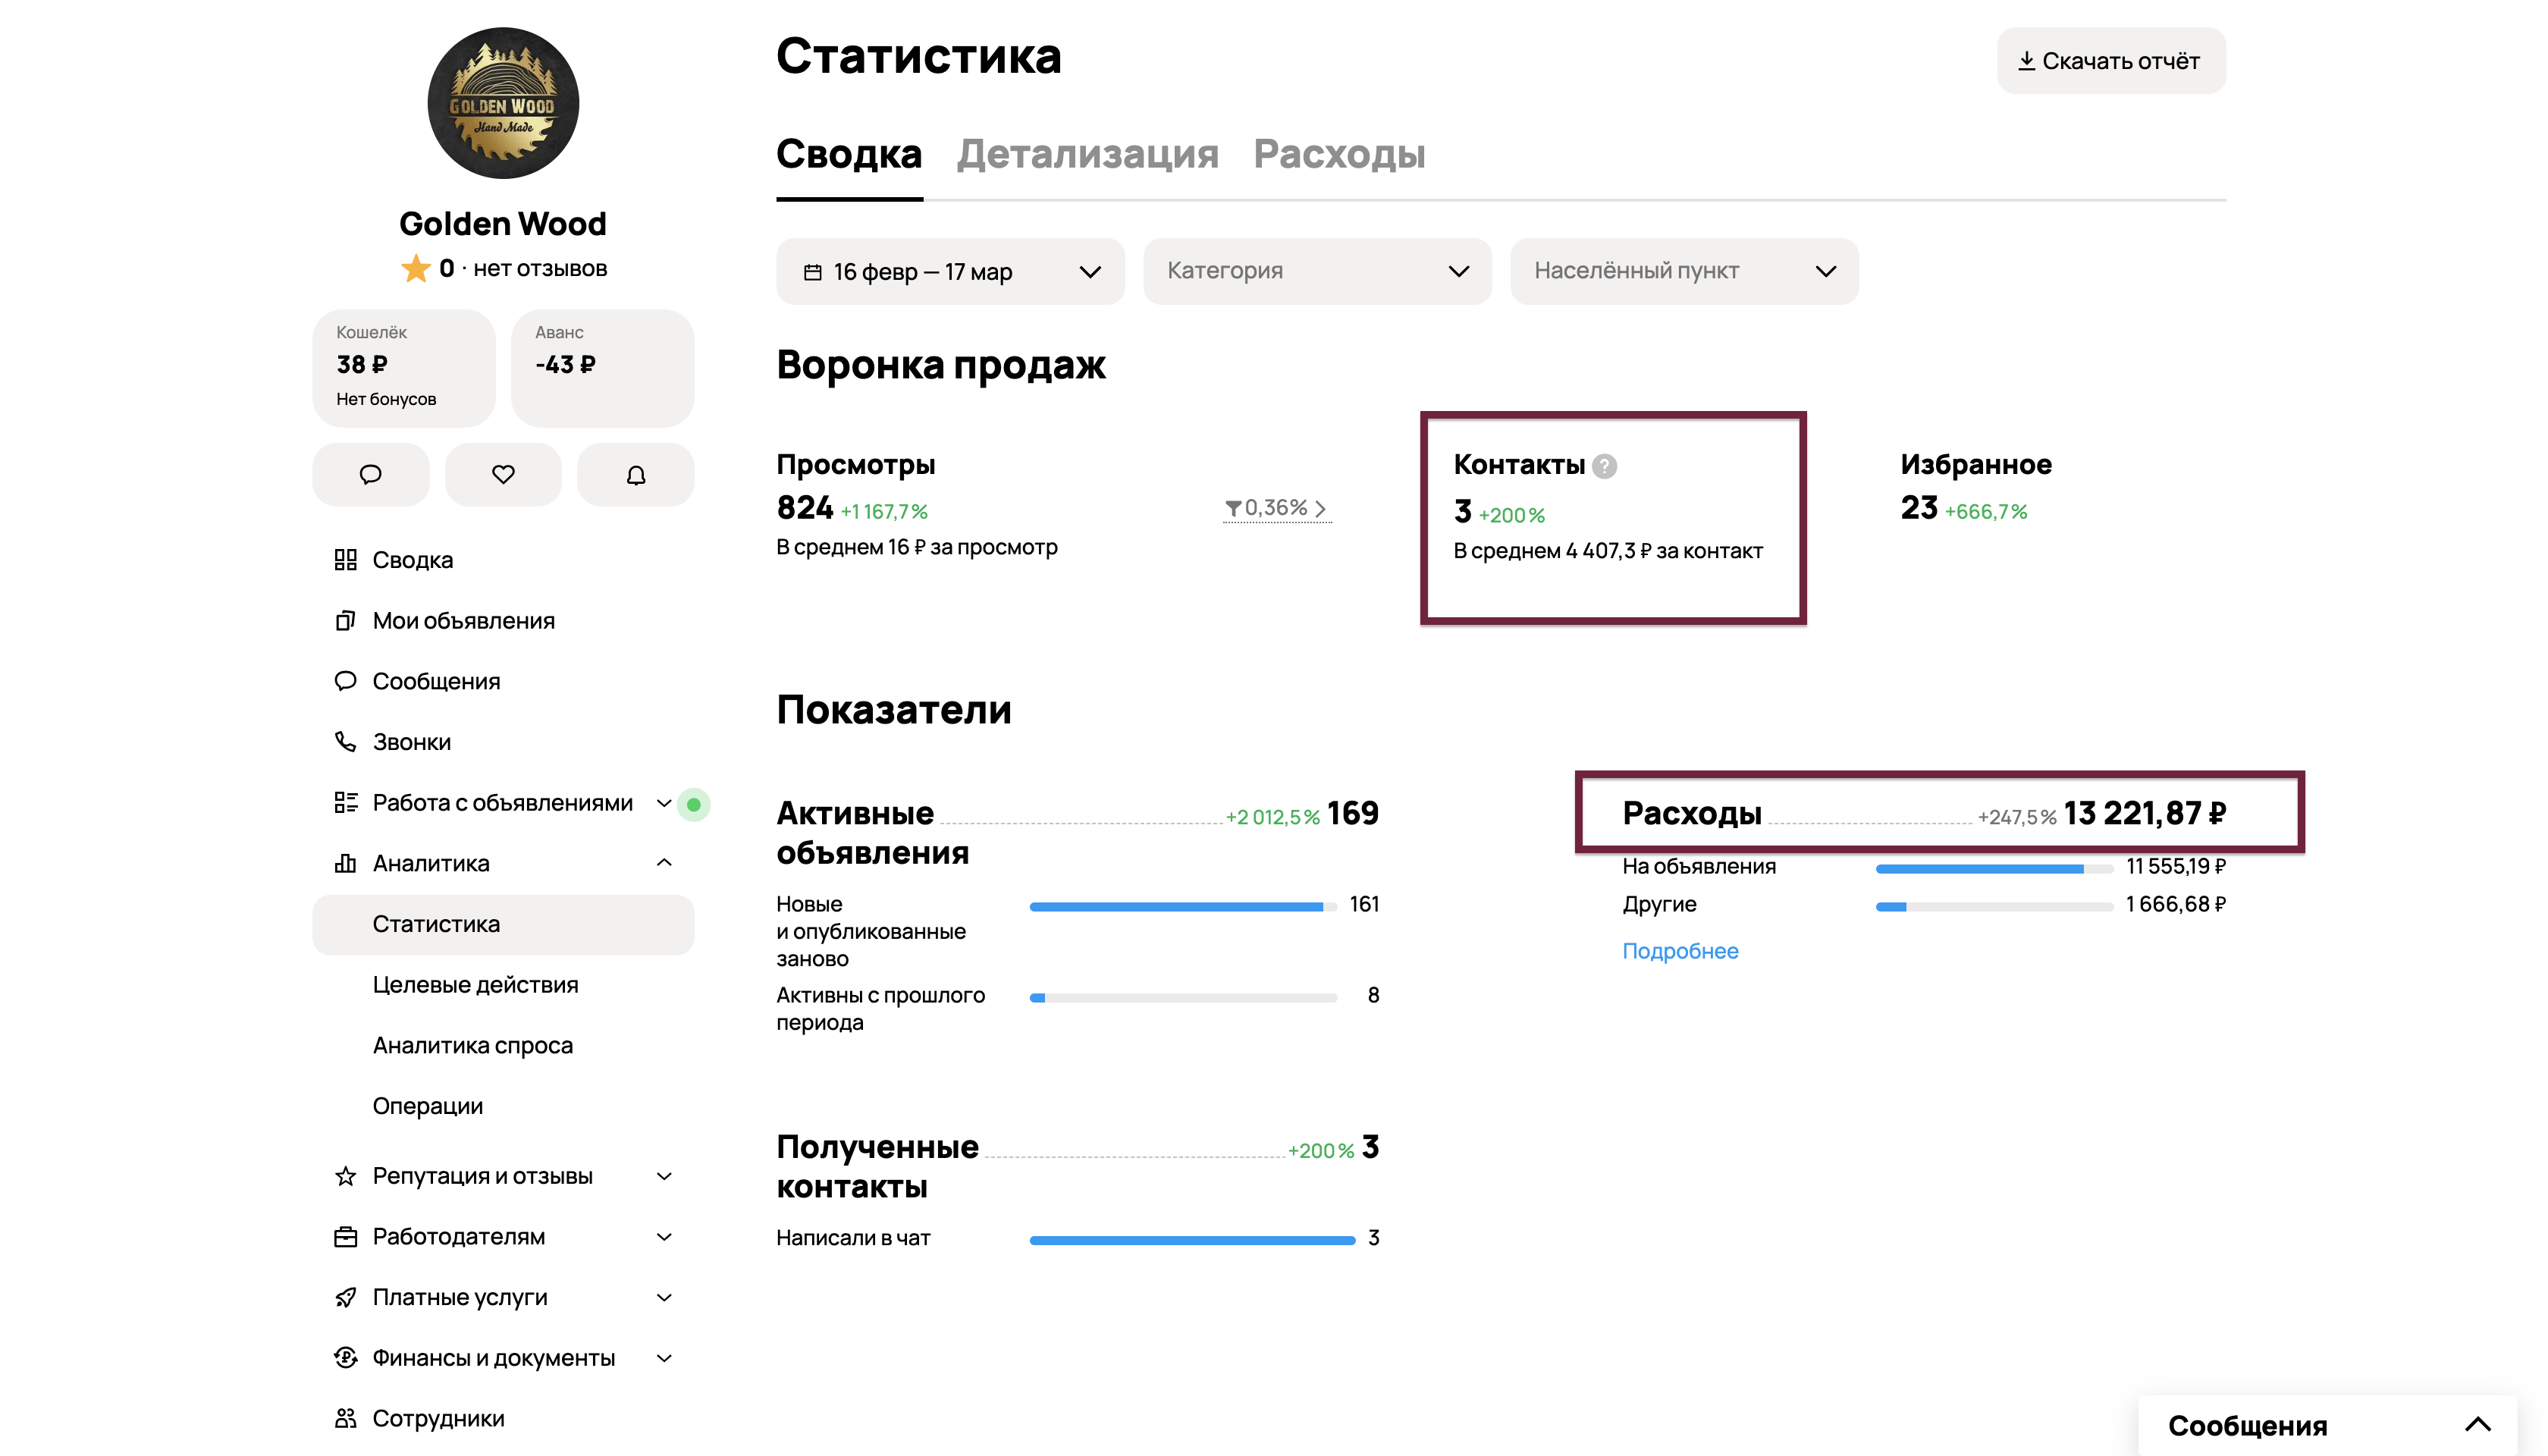Image resolution: width=2548 pixels, height=1456 pixels.
Task: Click the На объявления expenses progress bar
Action: [1994, 868]
